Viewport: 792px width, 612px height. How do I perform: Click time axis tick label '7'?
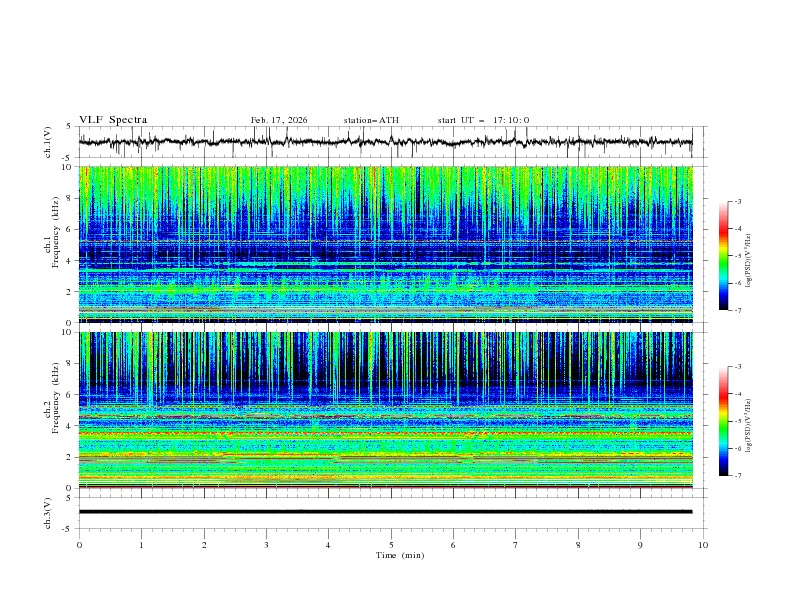point(516,545)
